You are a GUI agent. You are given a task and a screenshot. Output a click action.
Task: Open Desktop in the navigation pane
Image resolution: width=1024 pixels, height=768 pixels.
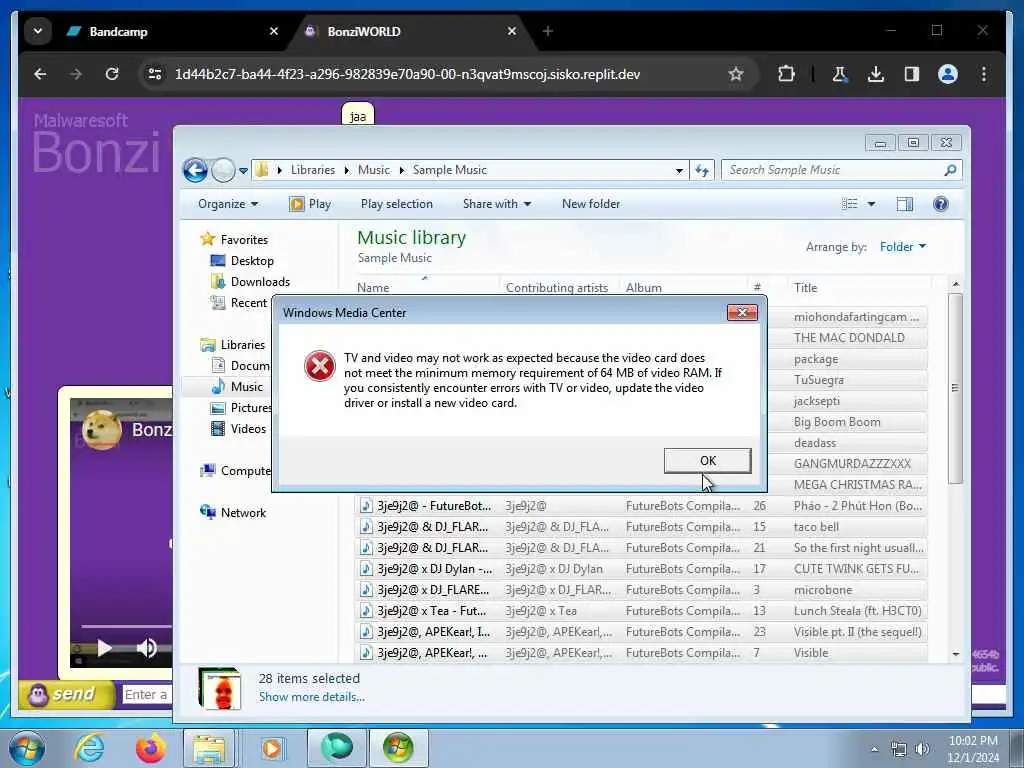251,260
